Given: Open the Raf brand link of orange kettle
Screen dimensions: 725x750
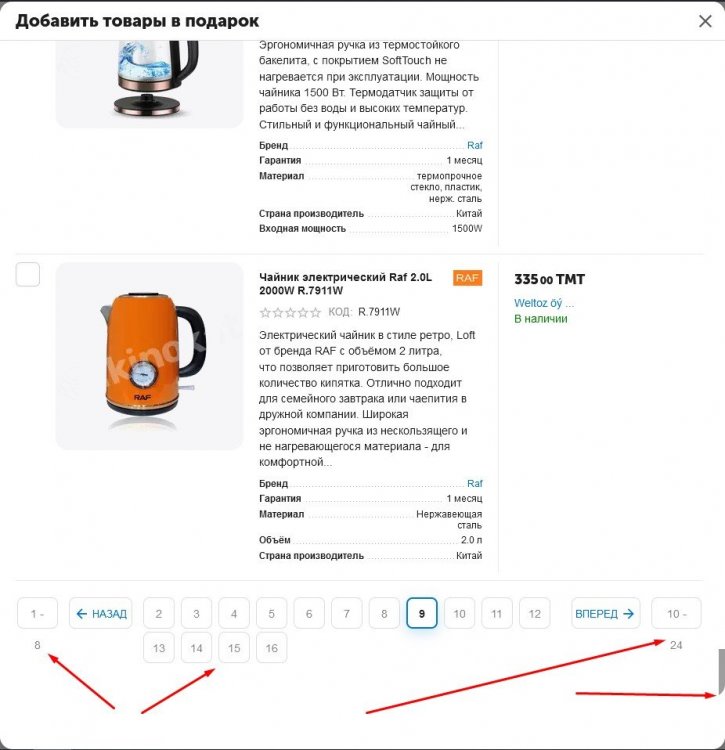Looking at the screenshot, I should pyautogui.click(x=474, y=483).
